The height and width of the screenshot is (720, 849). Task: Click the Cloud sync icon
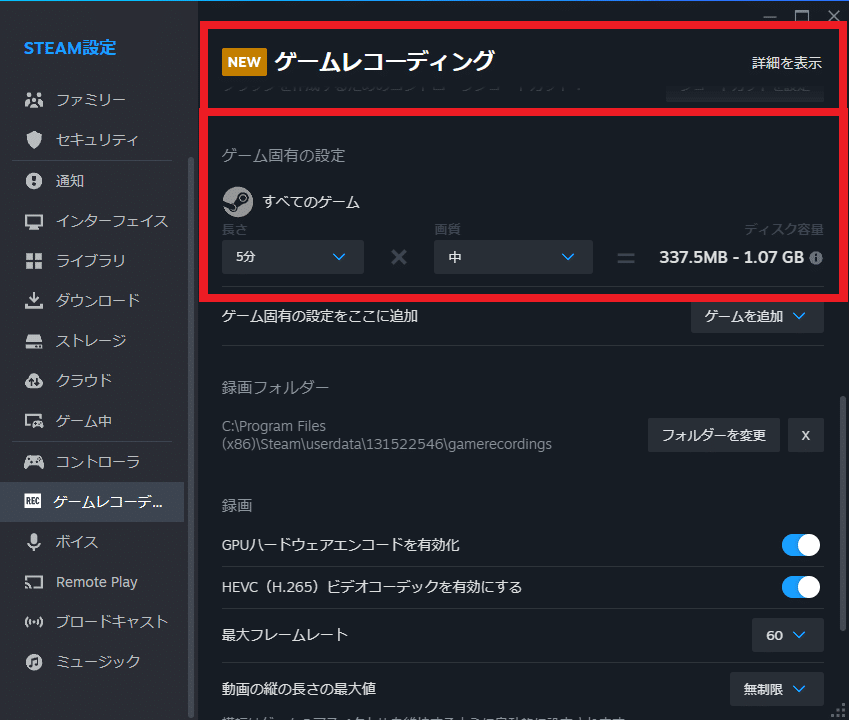[34, 381]
